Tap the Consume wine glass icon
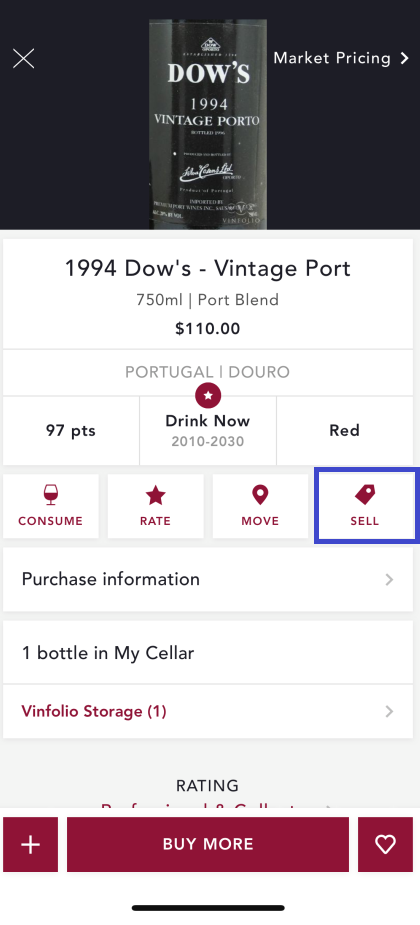 [51, 495]
